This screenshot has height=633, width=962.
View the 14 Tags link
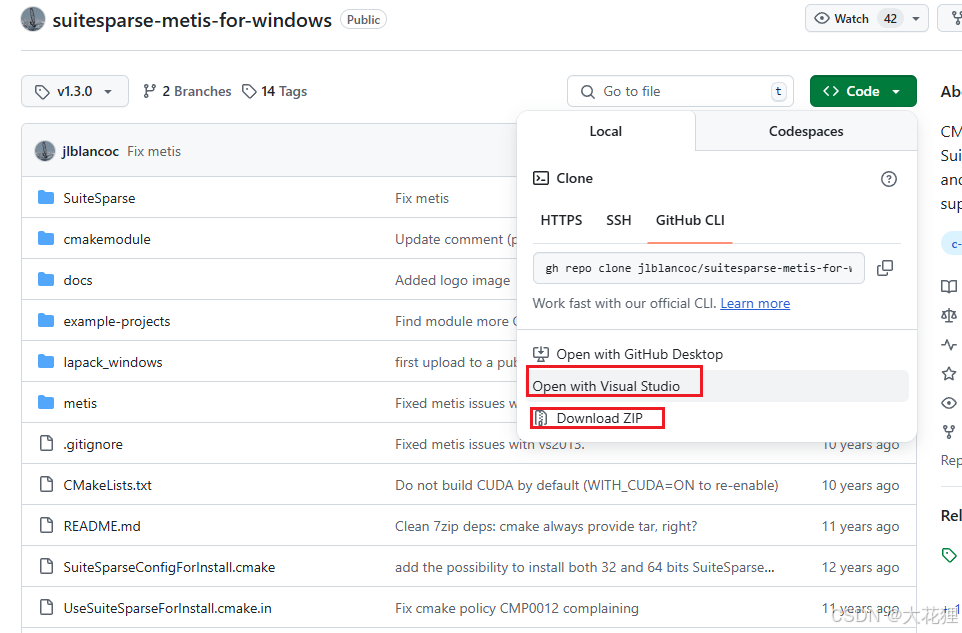(274, 91)
